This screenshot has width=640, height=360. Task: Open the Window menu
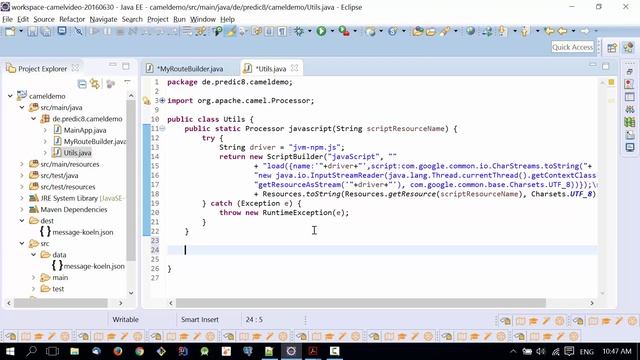202,19
